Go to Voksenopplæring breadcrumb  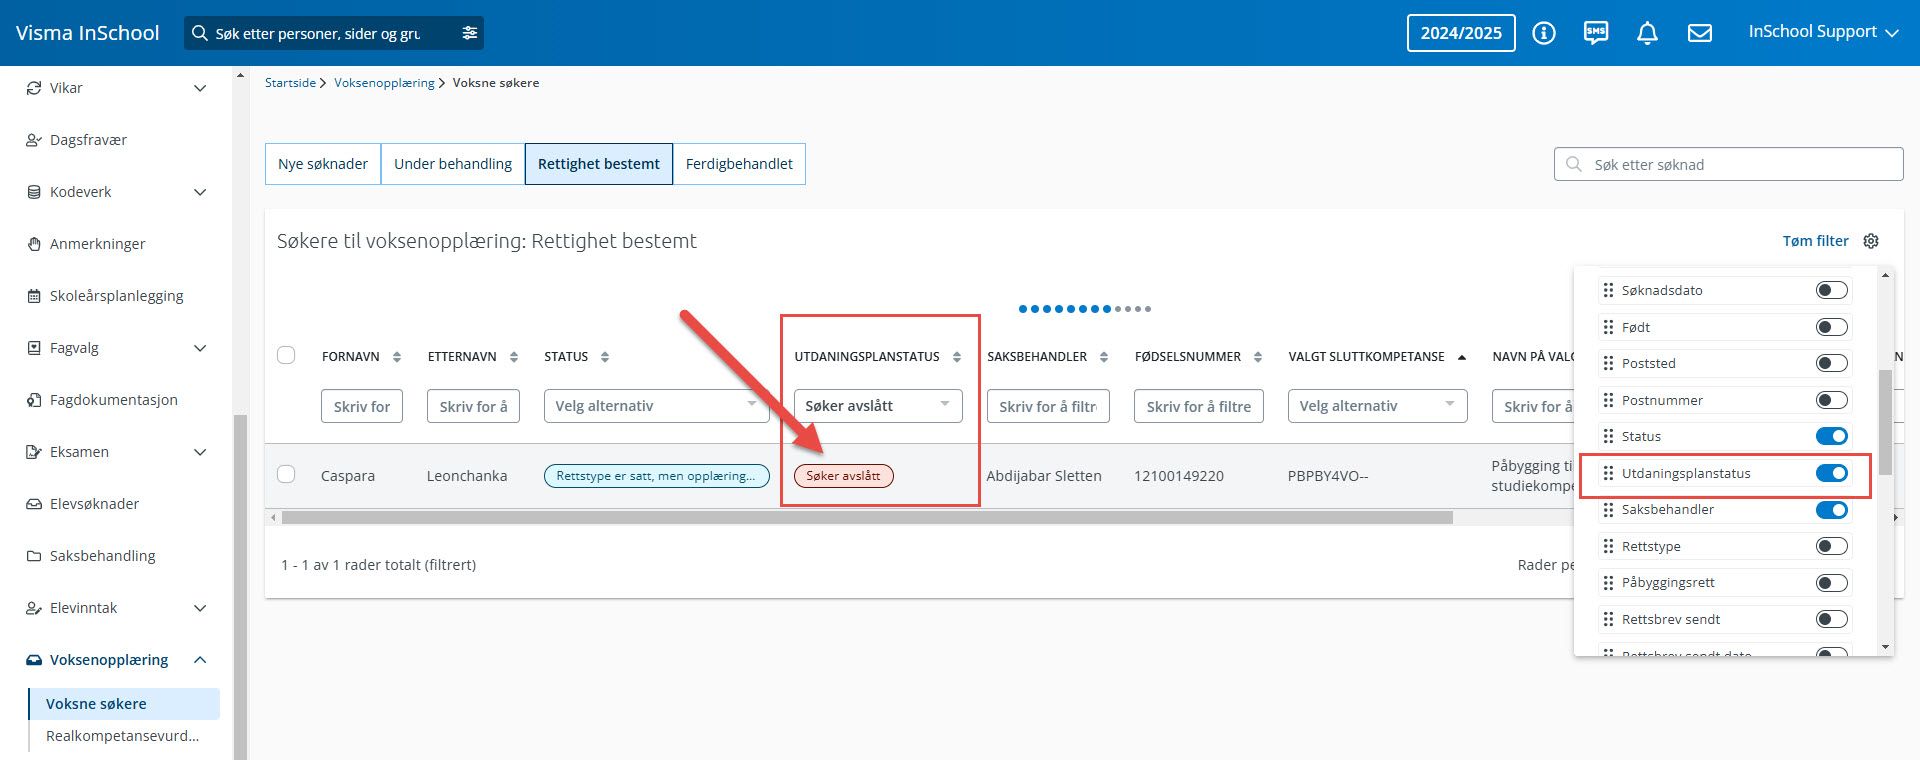click(384, 83)
